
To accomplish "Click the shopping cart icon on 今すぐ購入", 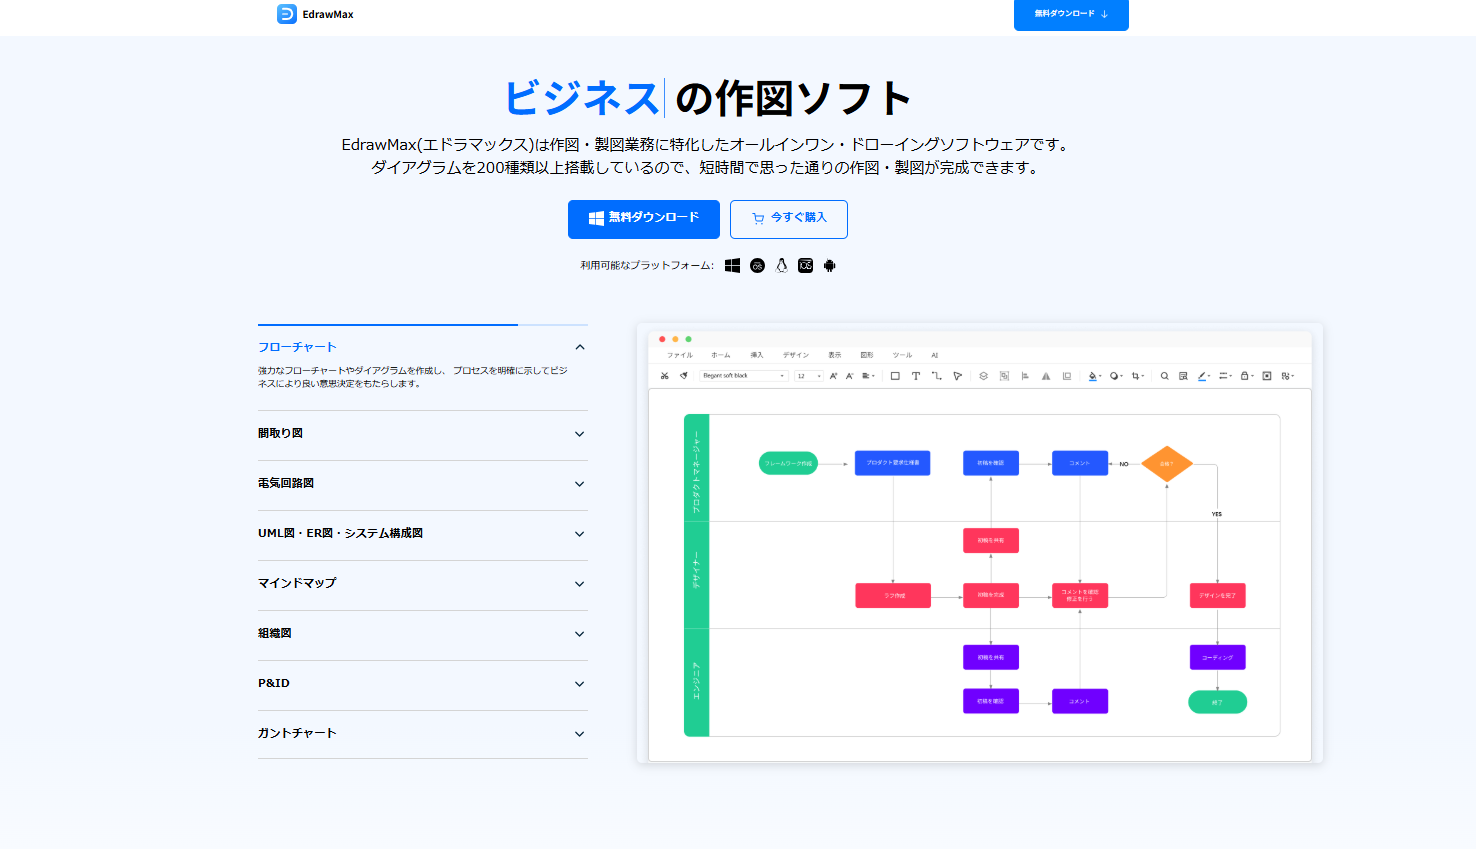I will tap(758, 219).
